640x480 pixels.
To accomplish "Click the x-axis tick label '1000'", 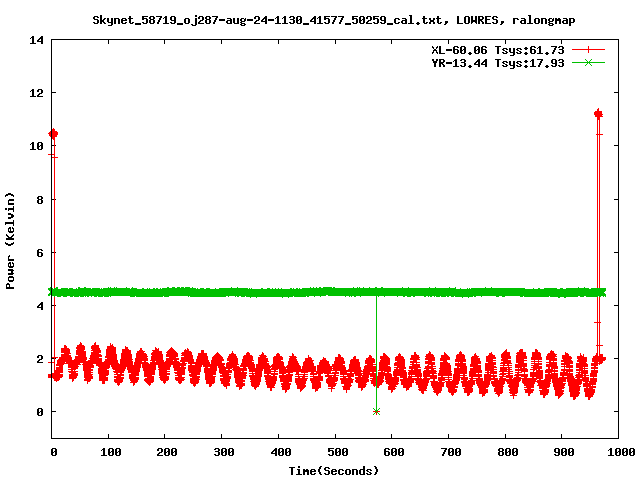I will 620,452.
